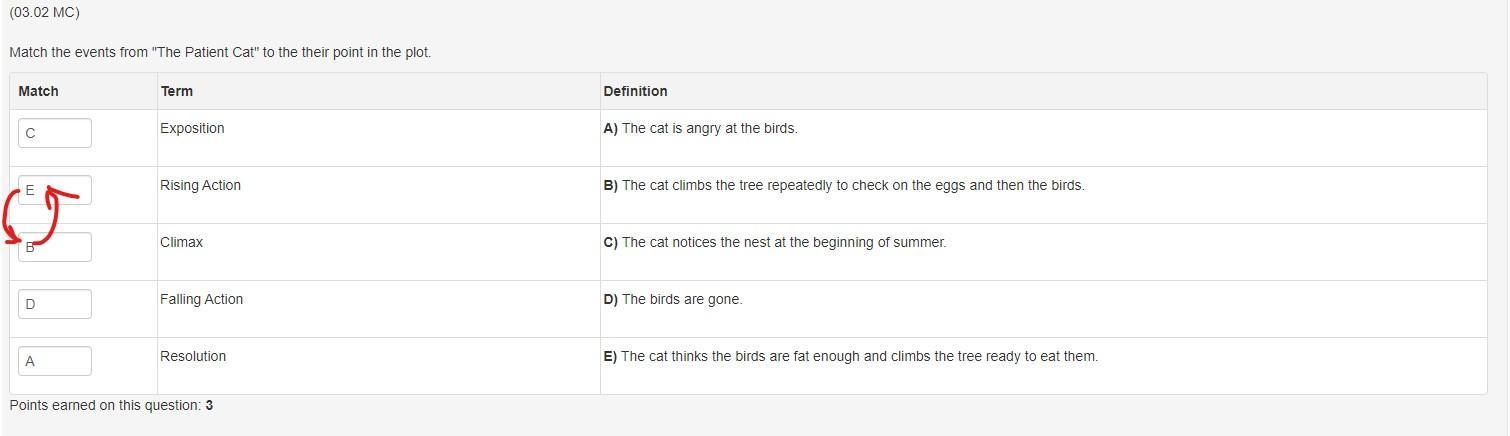Select the Rising Action term label
Screen dimensions: 1510x436
[200, 185]
